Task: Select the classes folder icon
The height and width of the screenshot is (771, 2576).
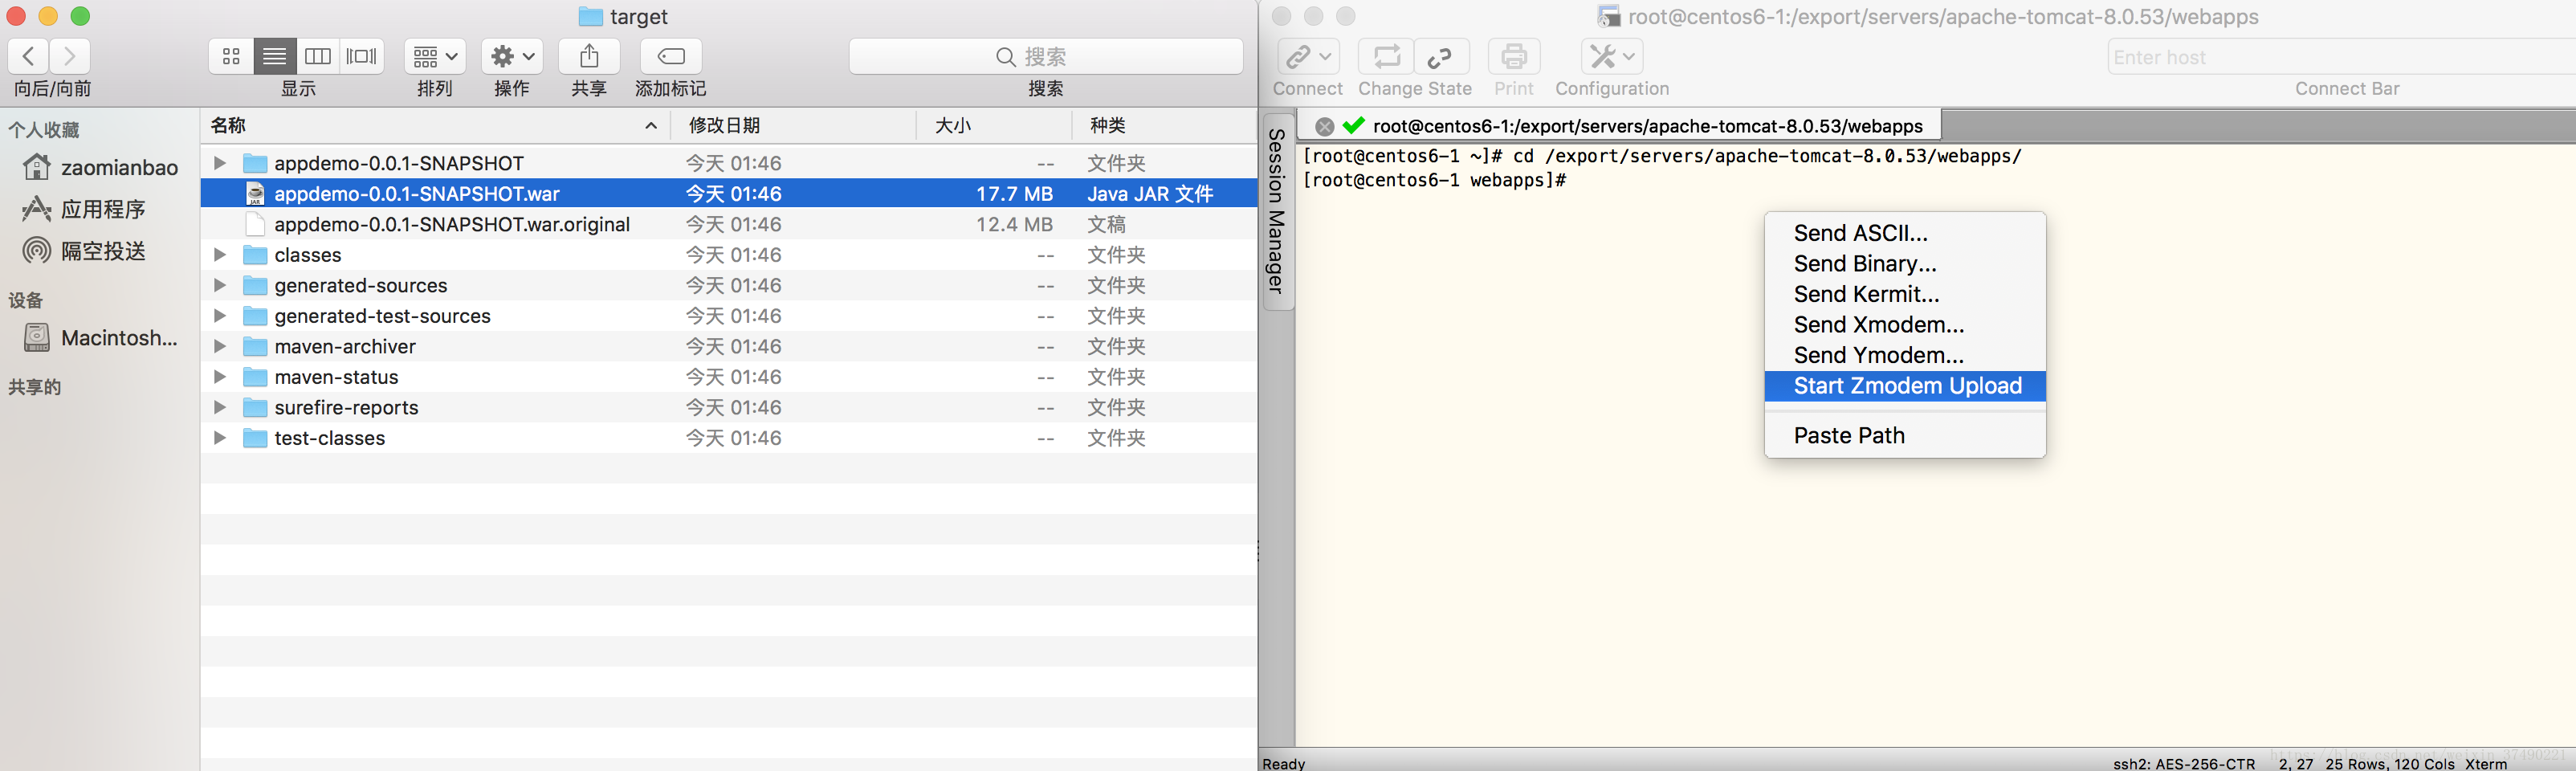Action: [255, 255]
